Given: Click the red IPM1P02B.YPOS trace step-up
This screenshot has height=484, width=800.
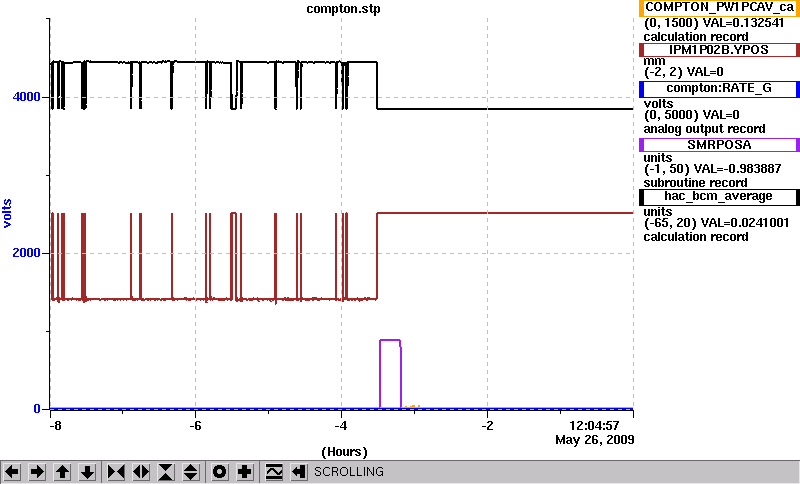Looking at the screenshot, I should (x=377, y=255).
